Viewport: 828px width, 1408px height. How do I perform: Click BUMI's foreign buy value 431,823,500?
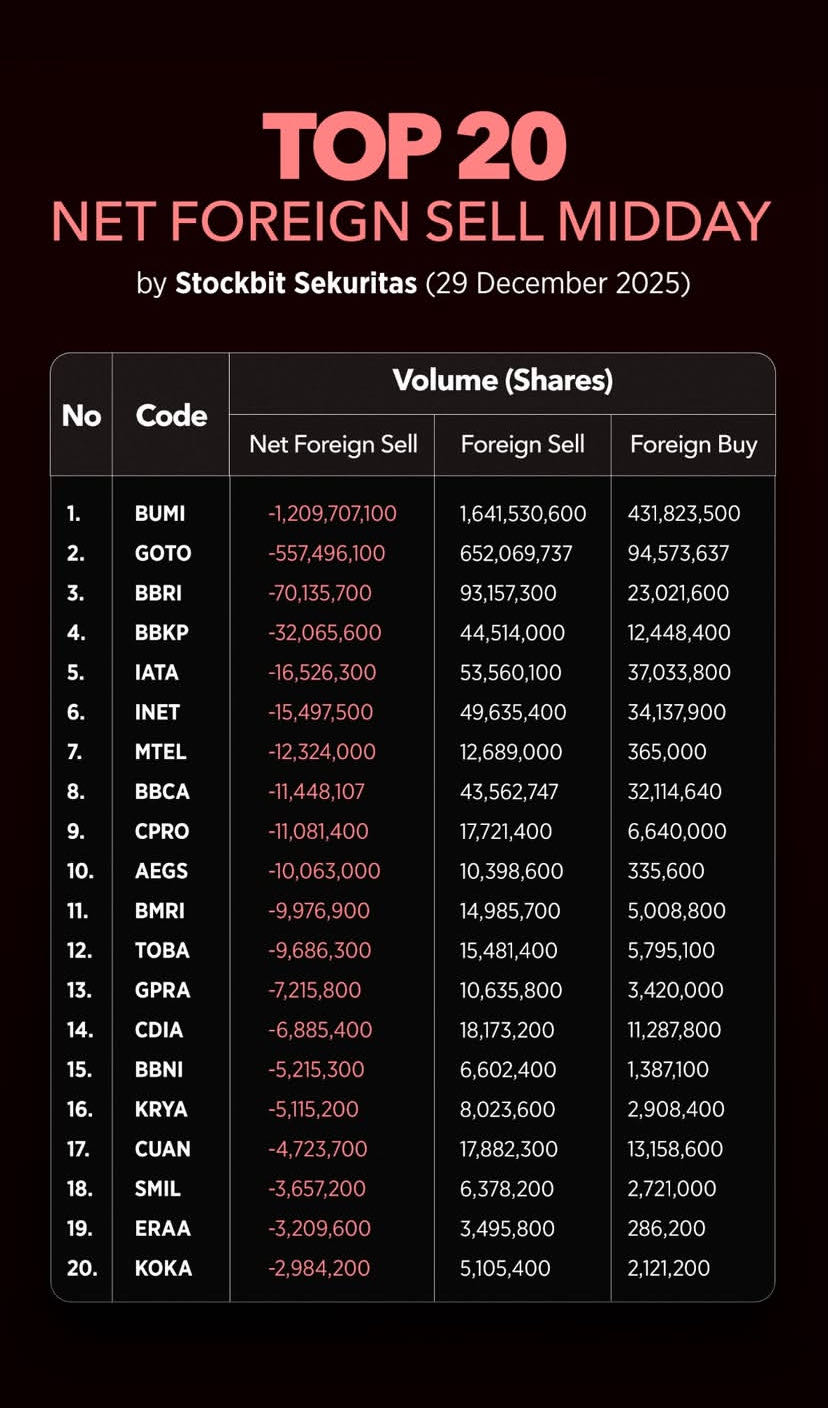(x=684, y=514)
